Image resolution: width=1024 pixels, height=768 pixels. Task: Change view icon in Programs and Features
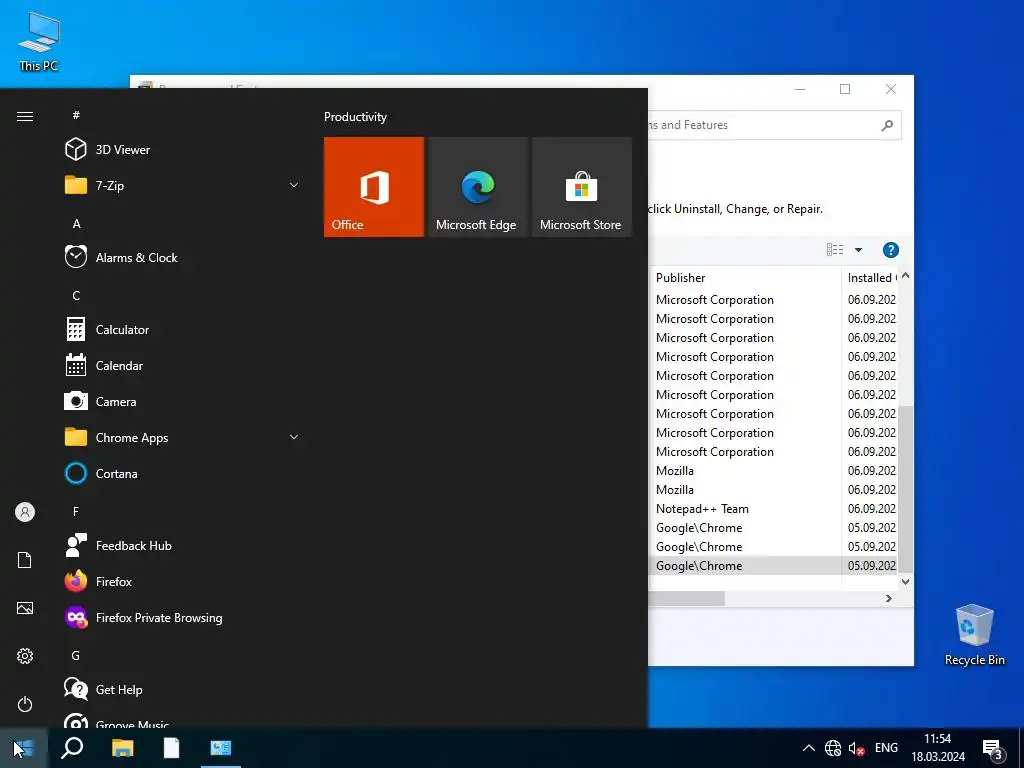(835, 249)
